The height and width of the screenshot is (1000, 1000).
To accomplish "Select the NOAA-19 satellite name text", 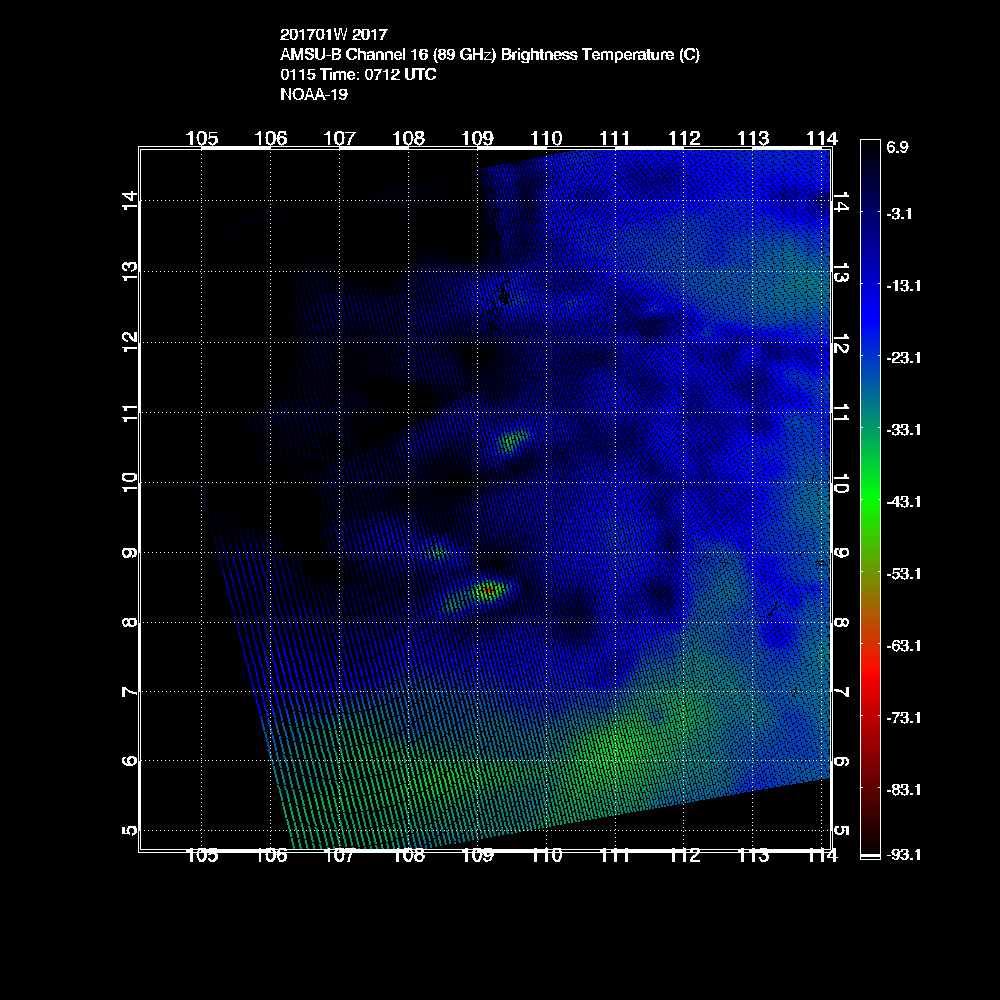I will coord(314,94).
